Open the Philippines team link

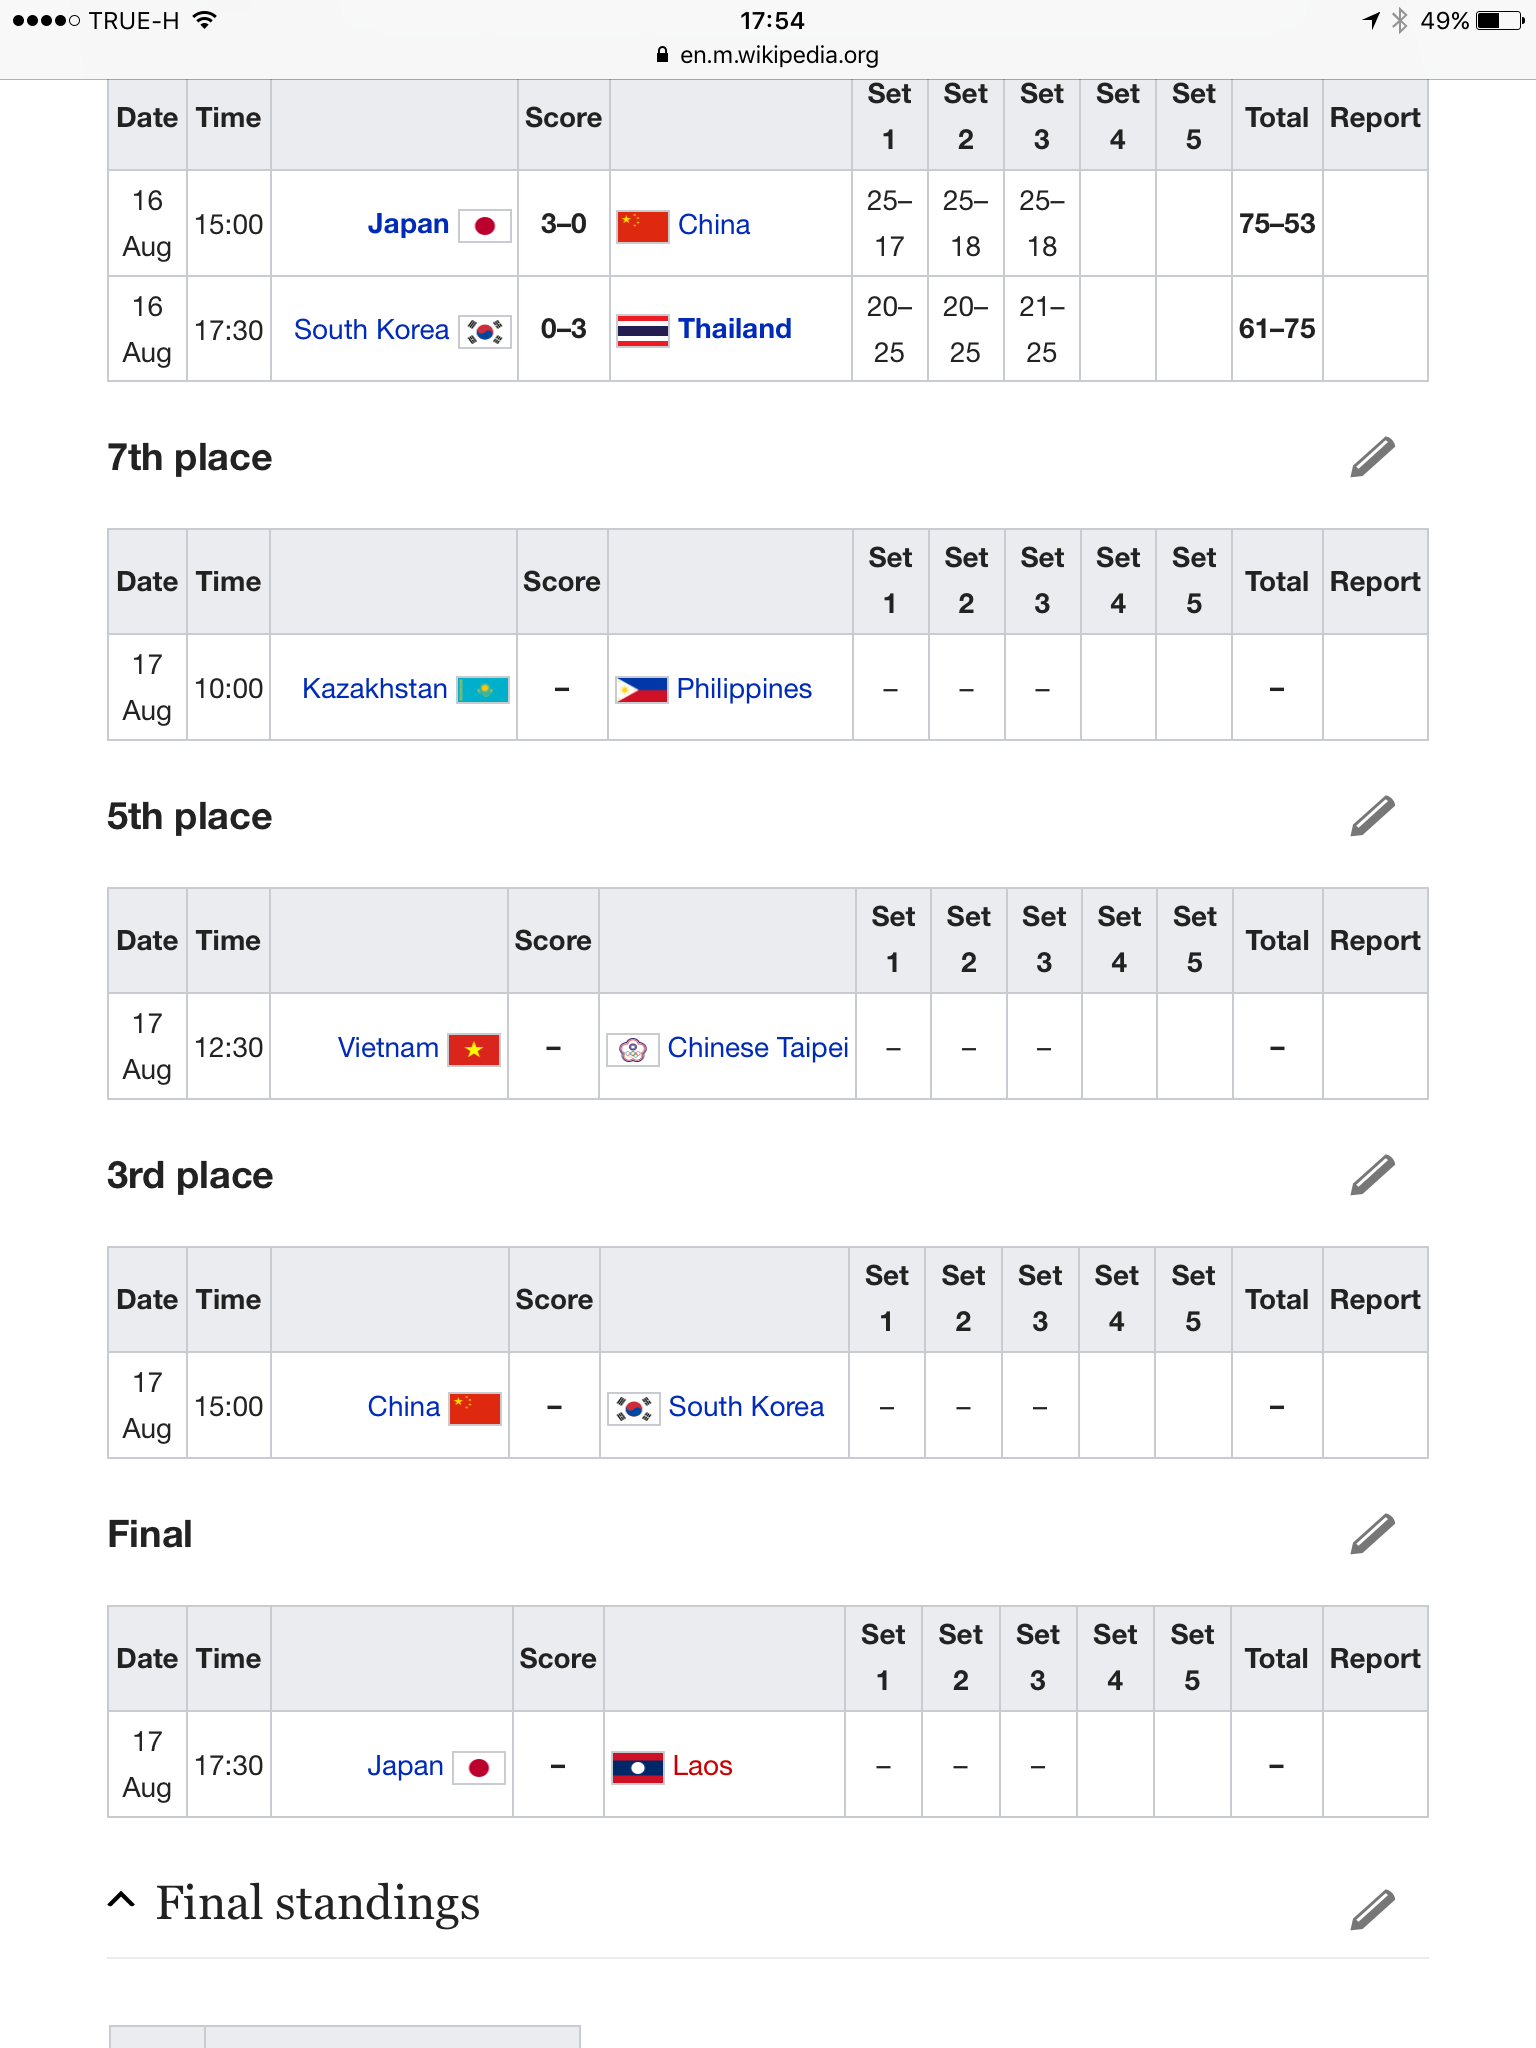(x=744, y=689)
